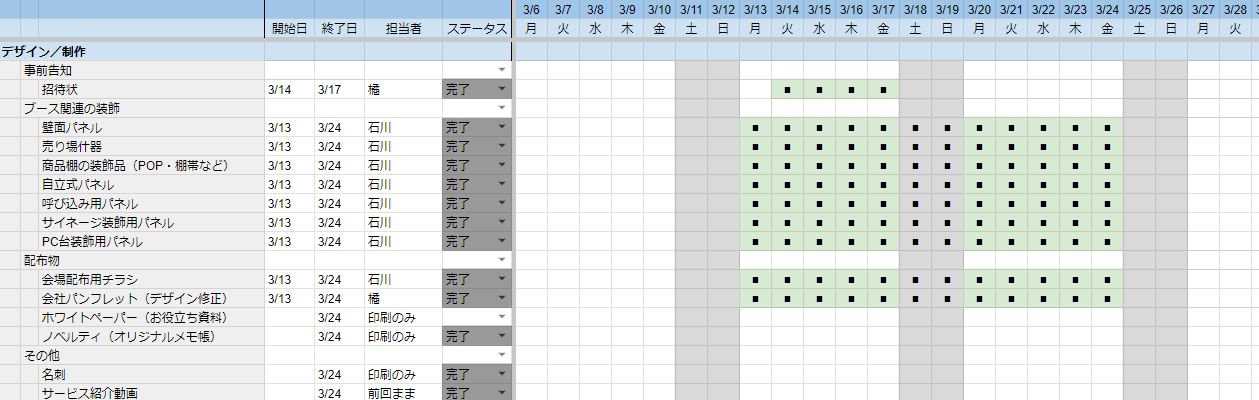
Task: Click the 3/17 end date of 招待状
Action: 329,90
